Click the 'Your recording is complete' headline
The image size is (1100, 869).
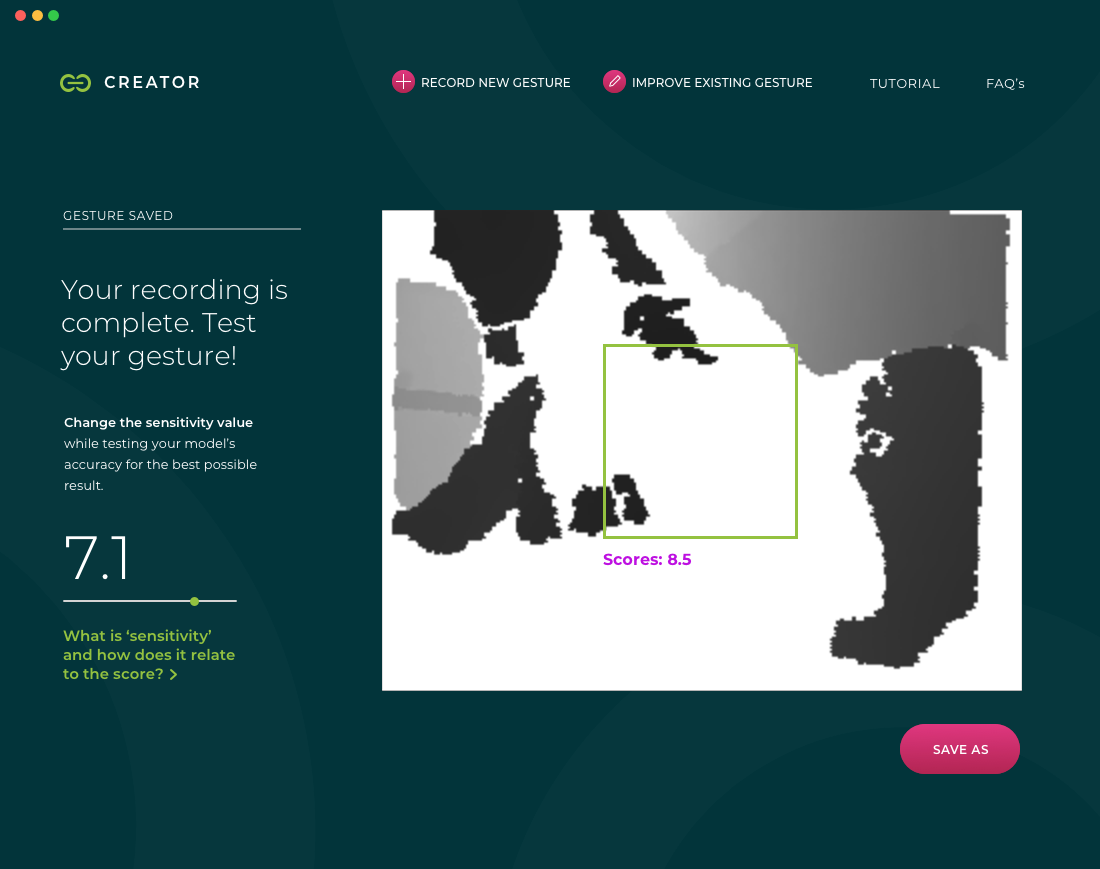point(174,323)
